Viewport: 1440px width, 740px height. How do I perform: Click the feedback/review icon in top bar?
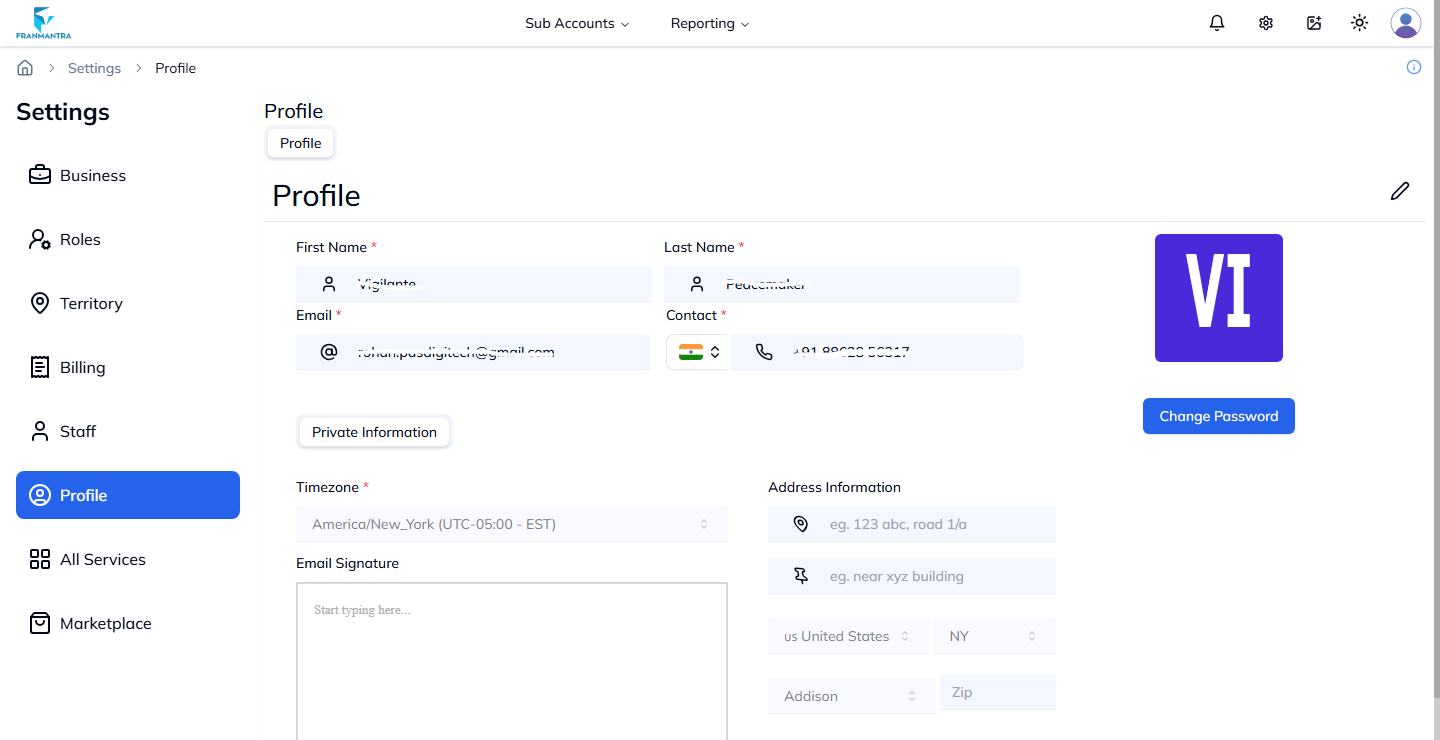click(x=1314, y=22)
